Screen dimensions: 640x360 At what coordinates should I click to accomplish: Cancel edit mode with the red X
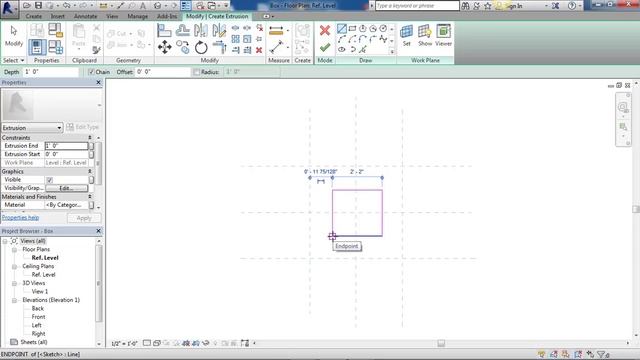point(325,31)
